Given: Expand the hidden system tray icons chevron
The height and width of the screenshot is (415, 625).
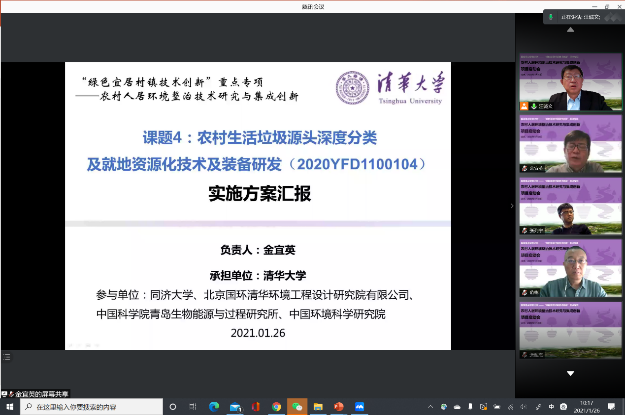Looking at the screenshot, I should click(430, 407).
